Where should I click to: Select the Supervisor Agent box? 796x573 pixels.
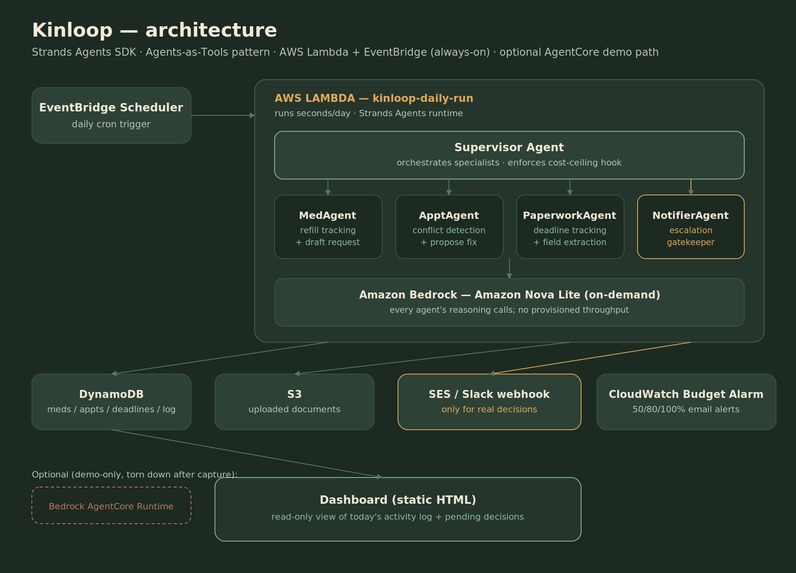point(509,155)
